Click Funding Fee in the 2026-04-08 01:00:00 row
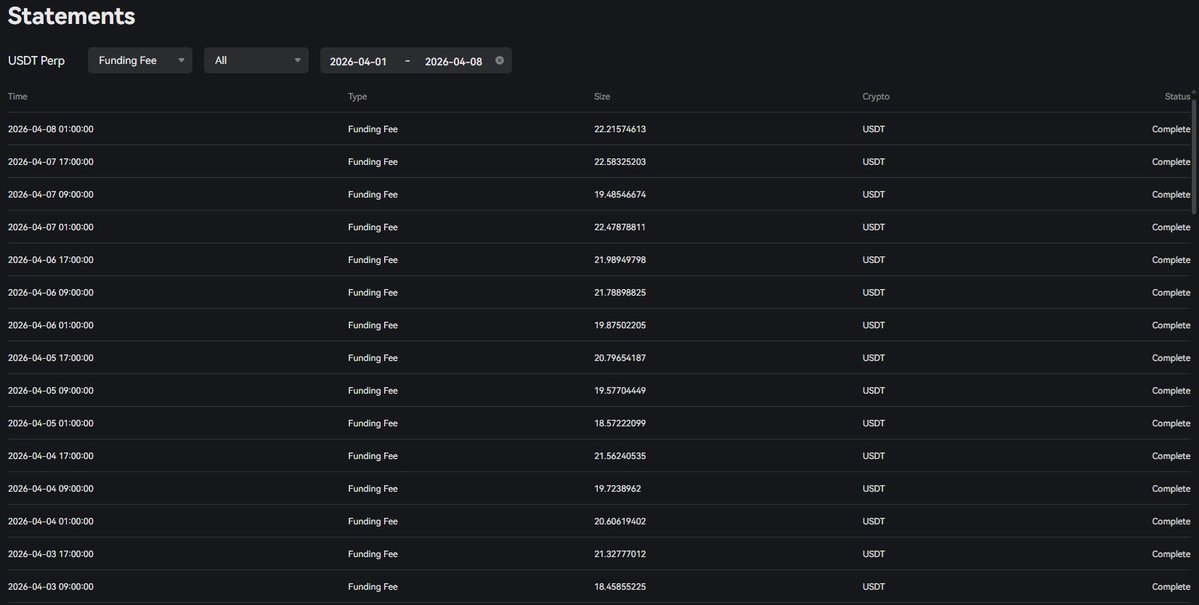The height and width of the screenshot is (605, 1199). click(373, 129)
